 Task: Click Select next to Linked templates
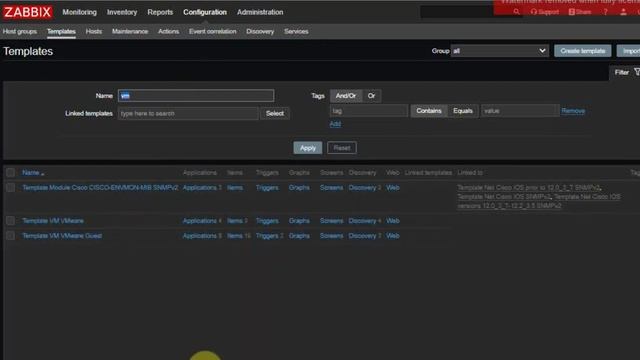tap(275, 113)
